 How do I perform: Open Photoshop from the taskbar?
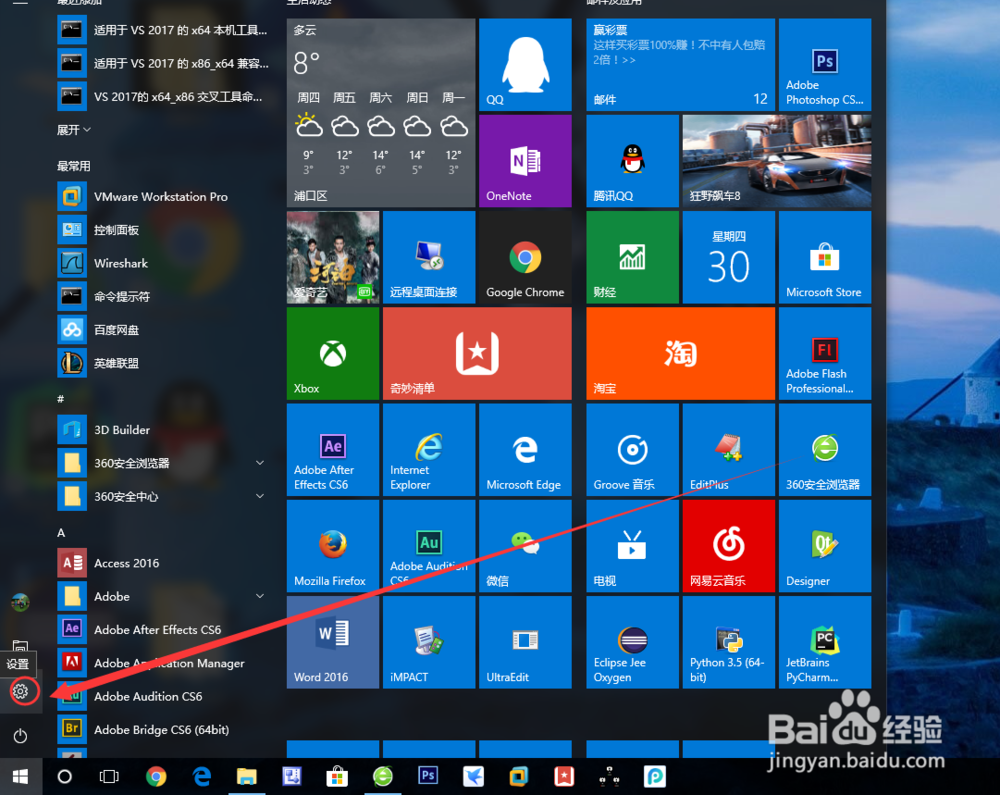[x=428, y=775]
